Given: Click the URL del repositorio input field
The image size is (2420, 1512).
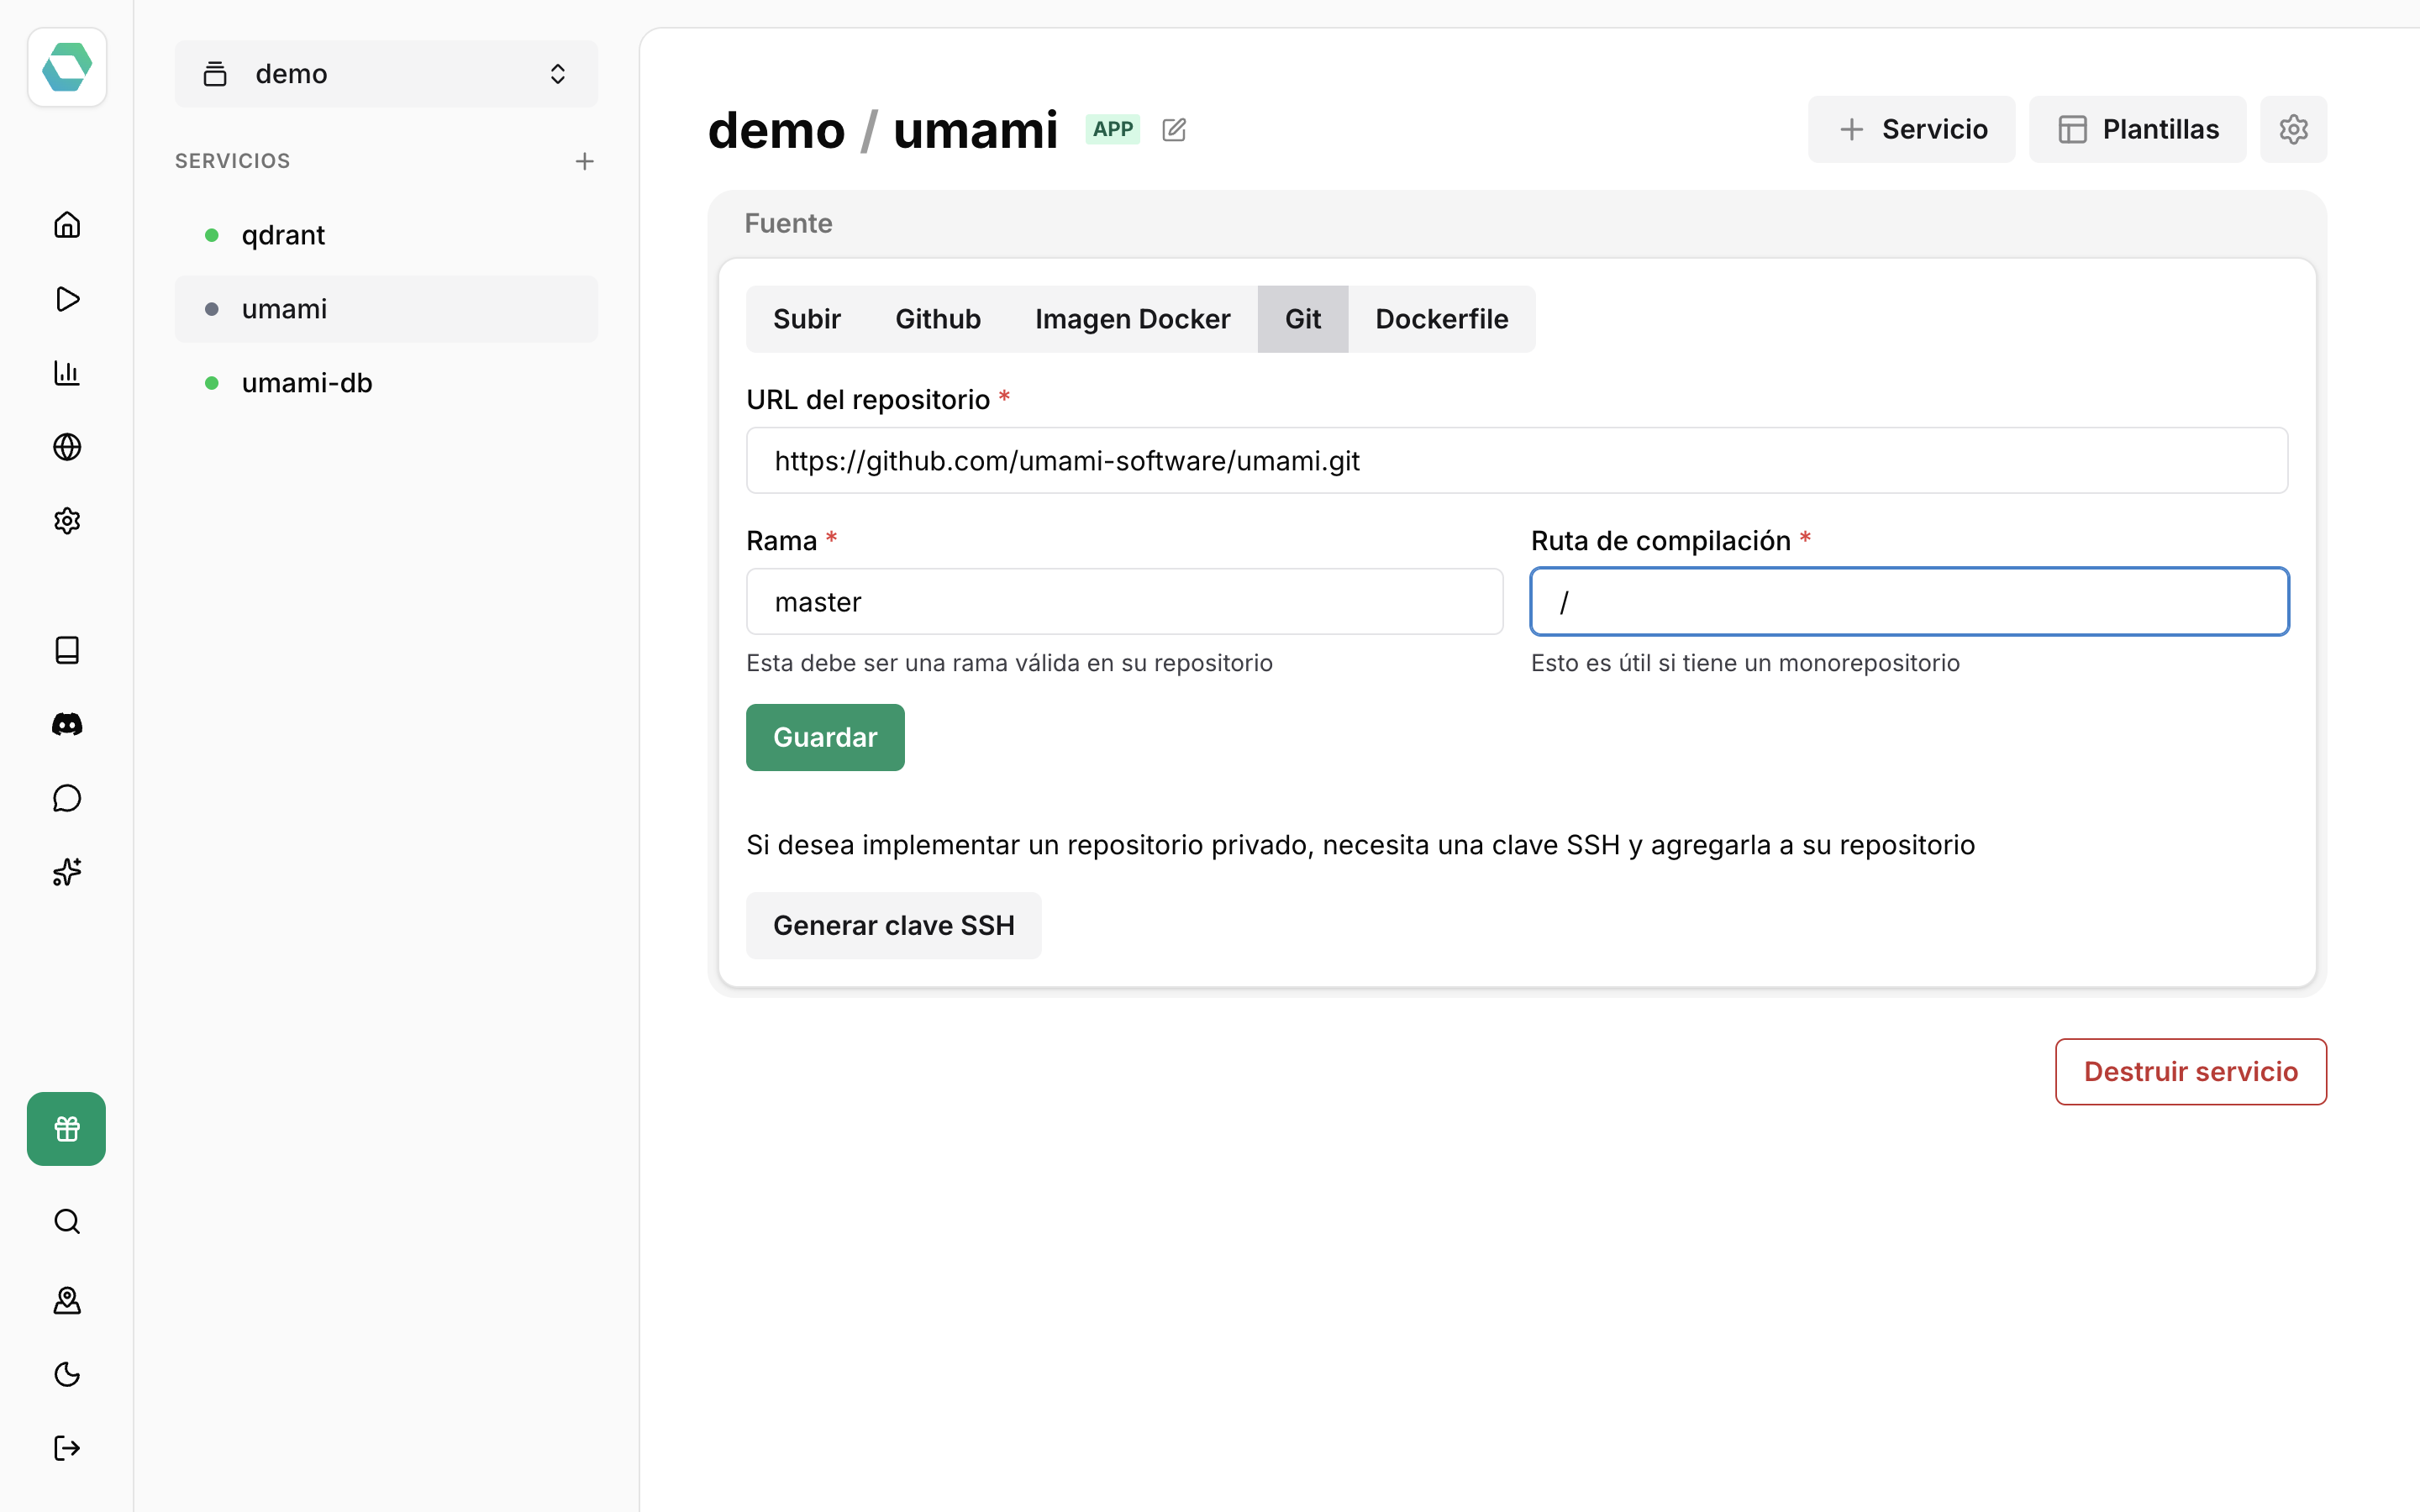Looking at the screenshot, I should (1517, 461).
